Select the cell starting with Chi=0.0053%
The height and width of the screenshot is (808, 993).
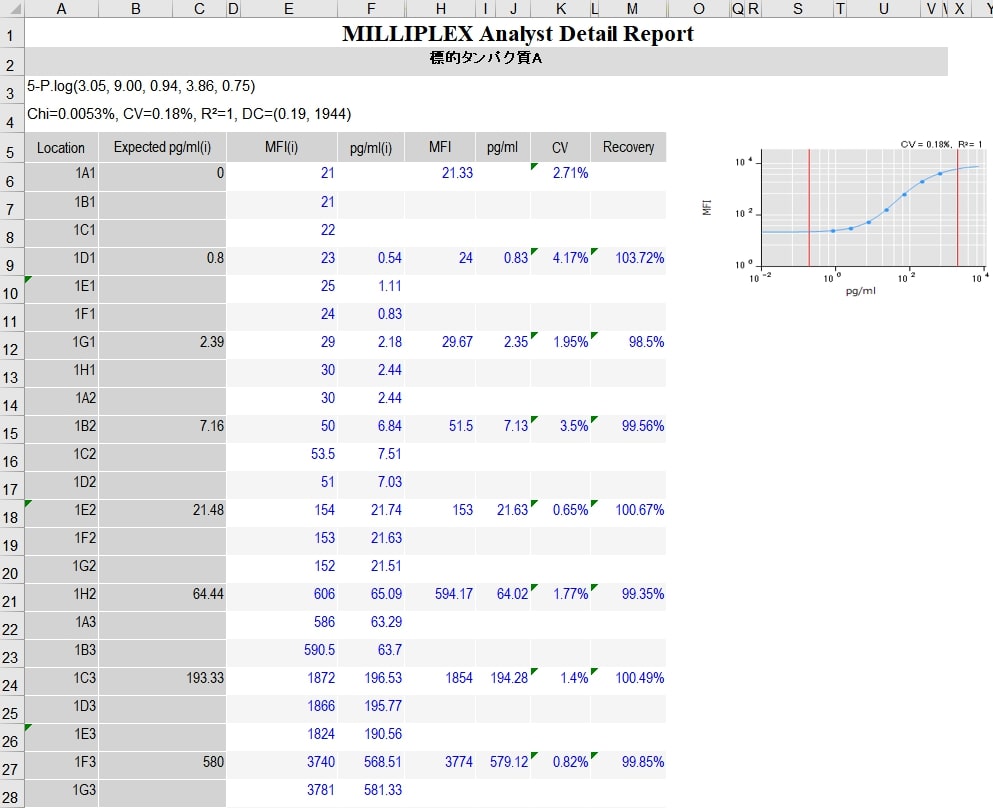[x=189, y=114]
